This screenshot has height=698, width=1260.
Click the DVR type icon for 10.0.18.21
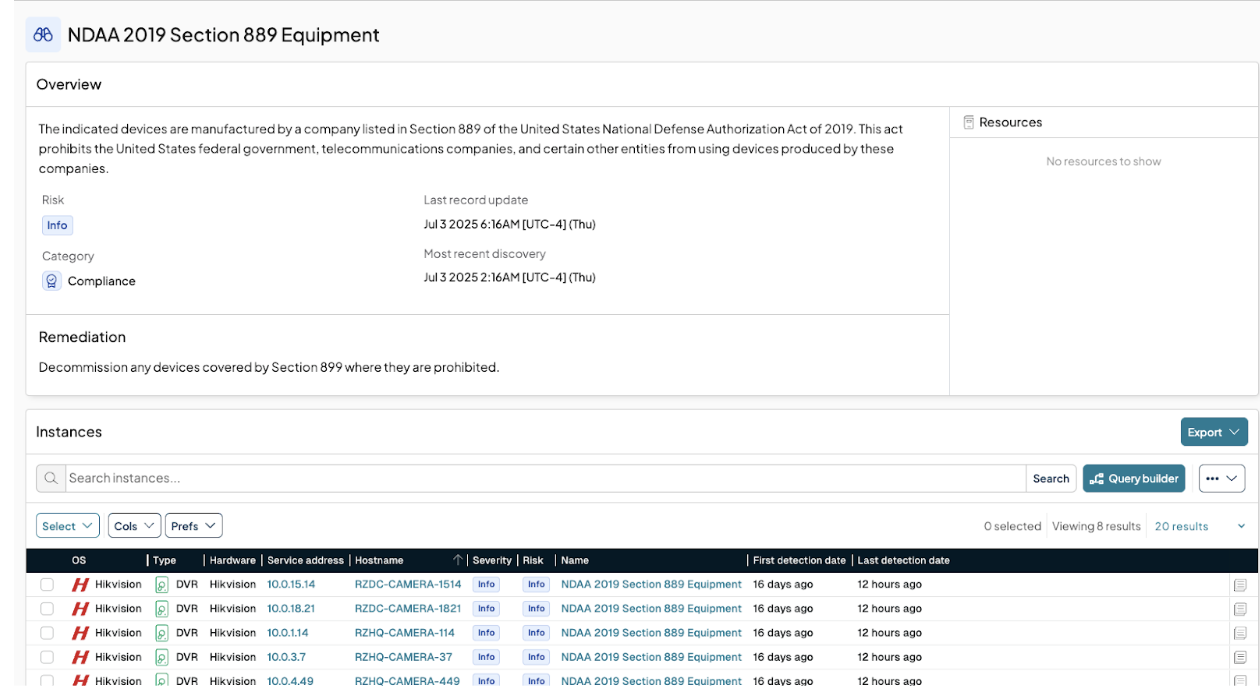click(x=162, y=609)
